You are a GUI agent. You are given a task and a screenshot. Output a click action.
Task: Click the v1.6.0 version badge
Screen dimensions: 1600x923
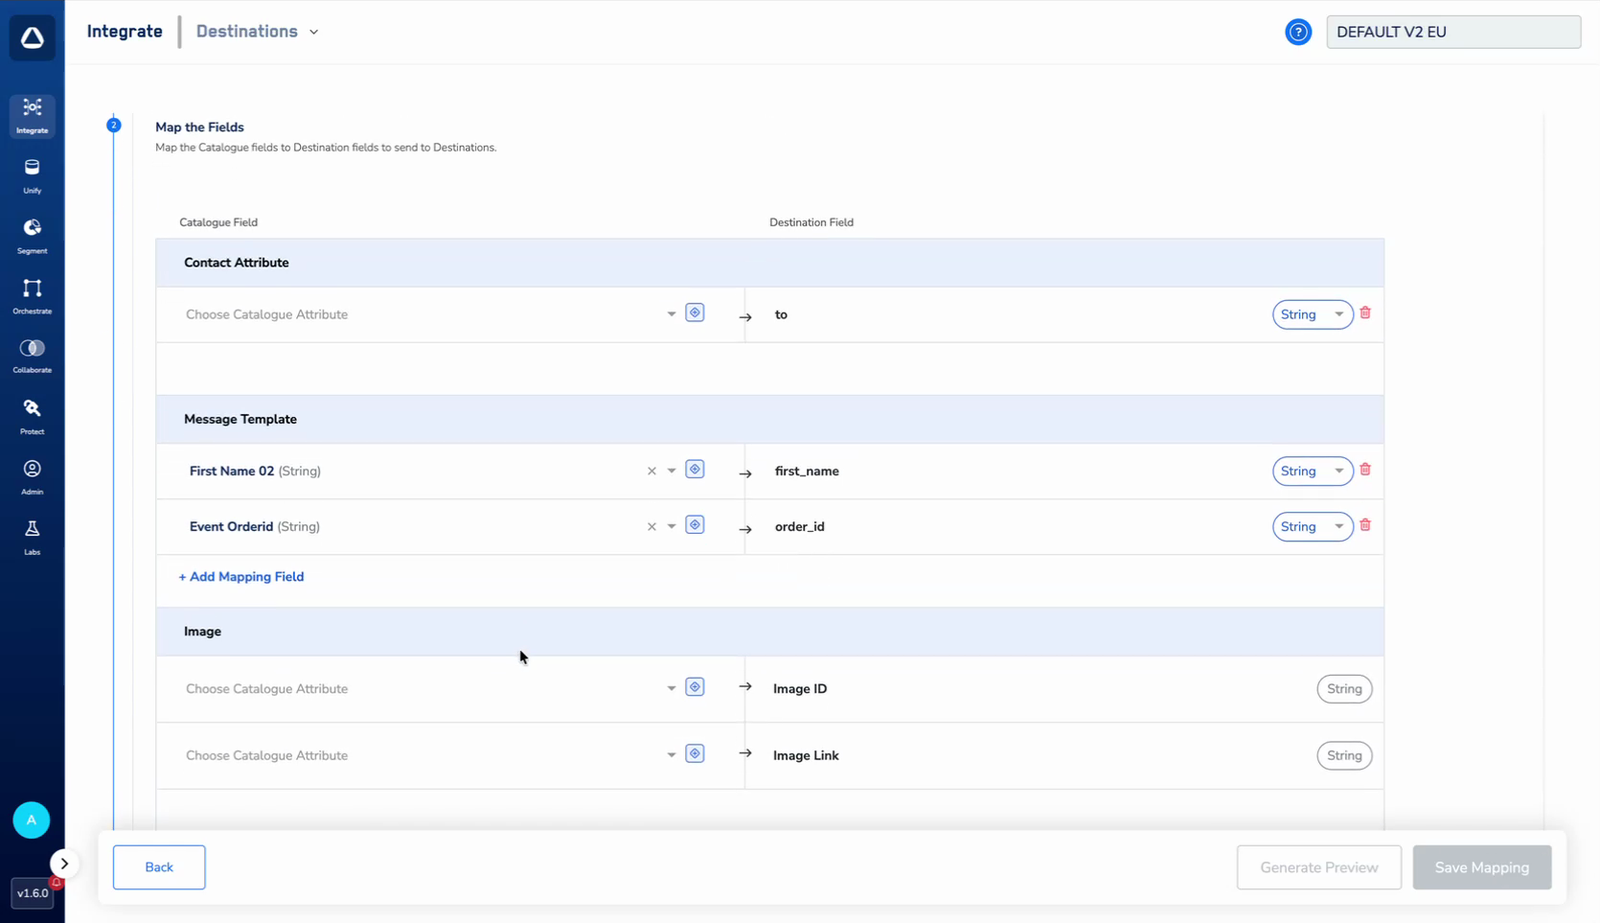32,893
